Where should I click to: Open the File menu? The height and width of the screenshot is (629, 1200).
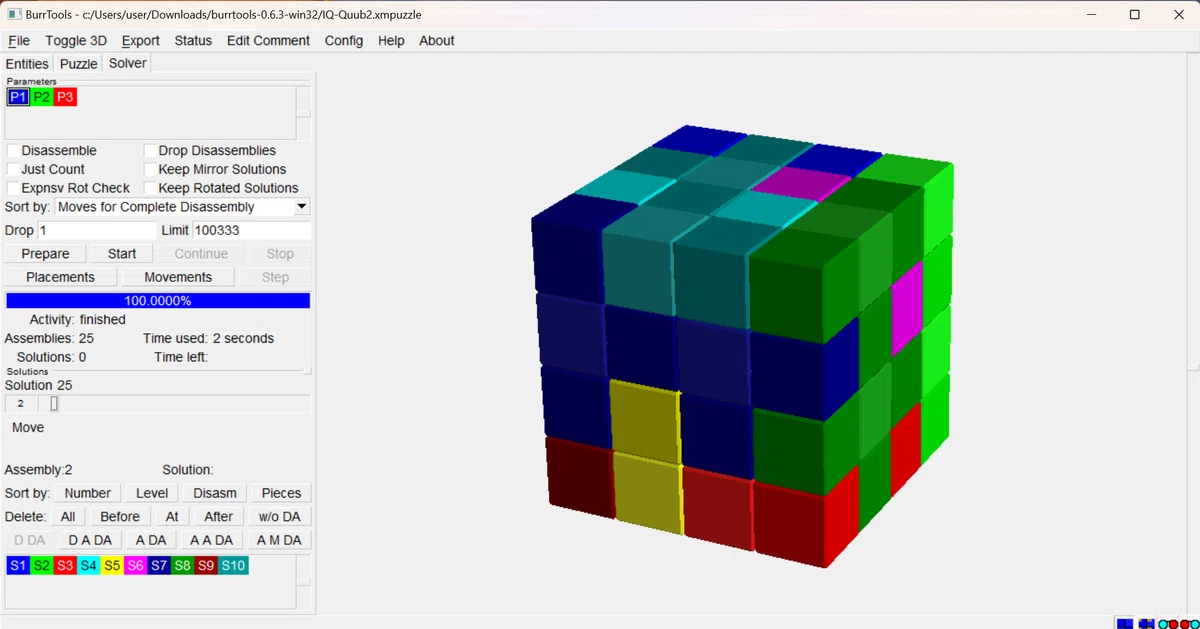[19, 41]
